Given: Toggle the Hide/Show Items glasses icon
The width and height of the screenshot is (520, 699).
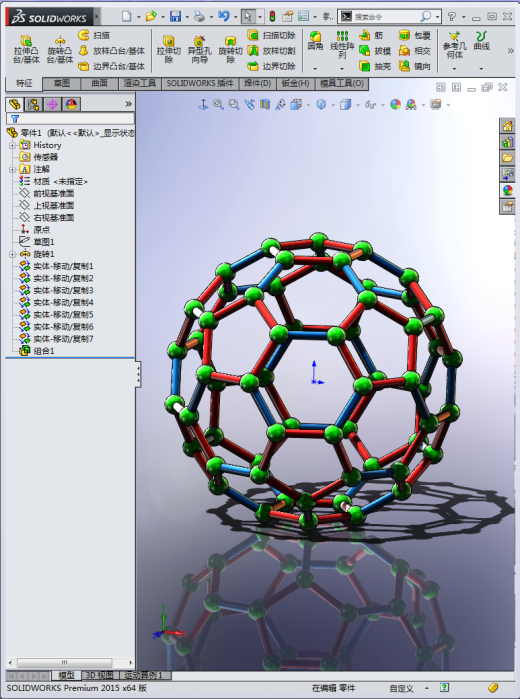Looking at the screenshot, I should pos(370,105).
